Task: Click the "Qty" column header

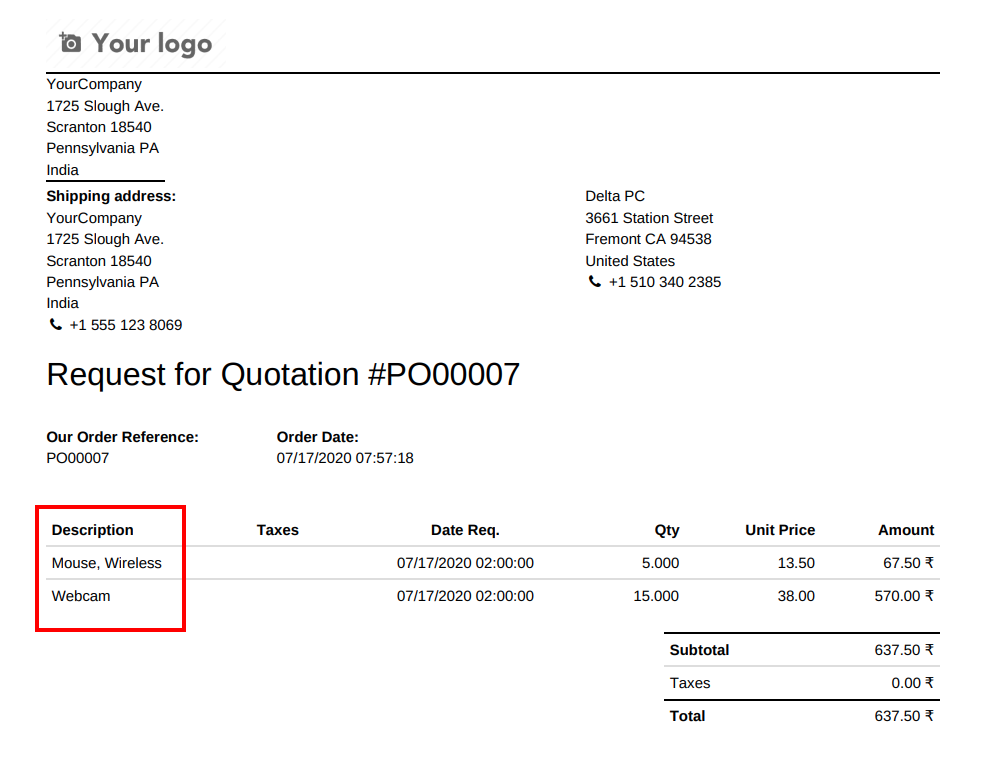Action: pyautogui.click(x=667, y=530)
